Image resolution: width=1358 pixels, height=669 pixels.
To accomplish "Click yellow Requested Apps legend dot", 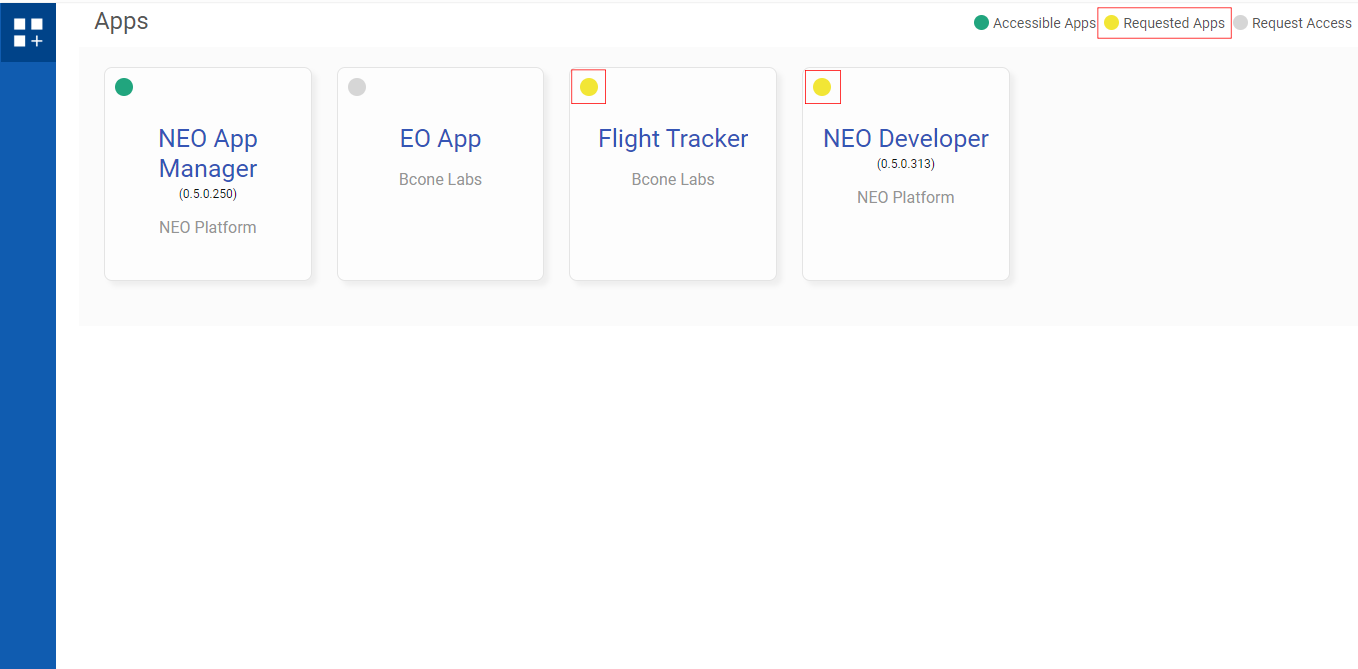I will [1111, 23].
